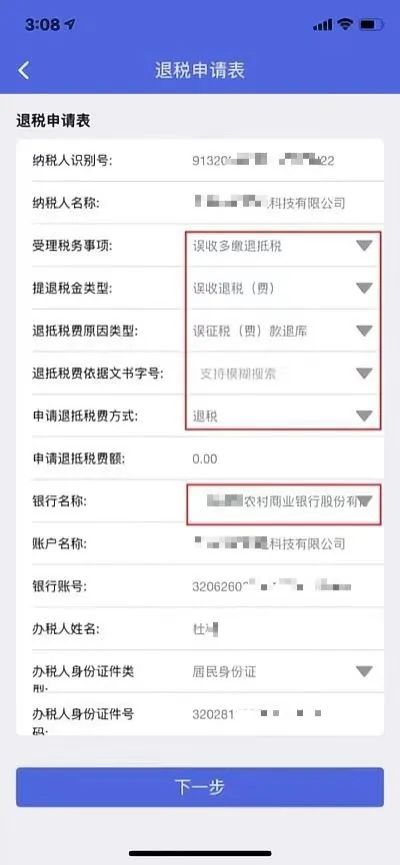This screenshot has height=865, width=400.
Task: Tap the battery icon in status bar
Action: [370, 25]
